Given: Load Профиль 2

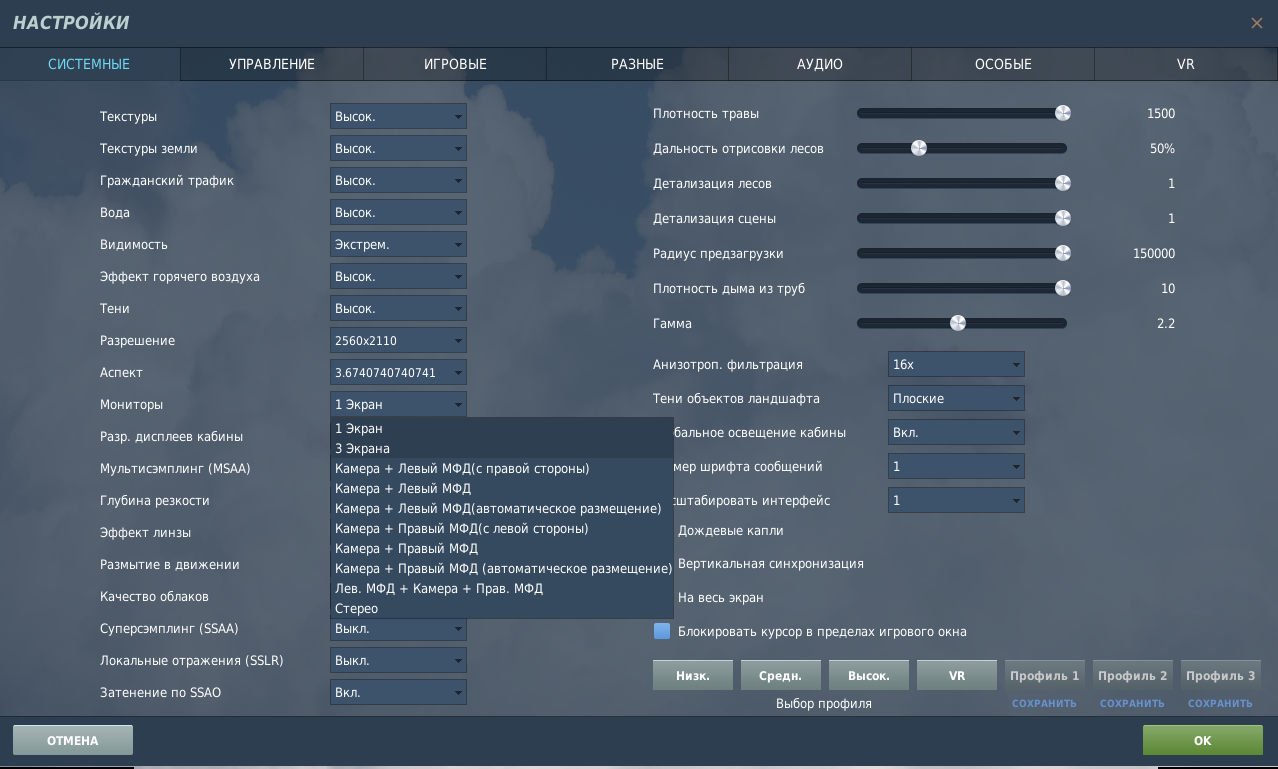Looking at the screenshot, I should (1133, 675).
